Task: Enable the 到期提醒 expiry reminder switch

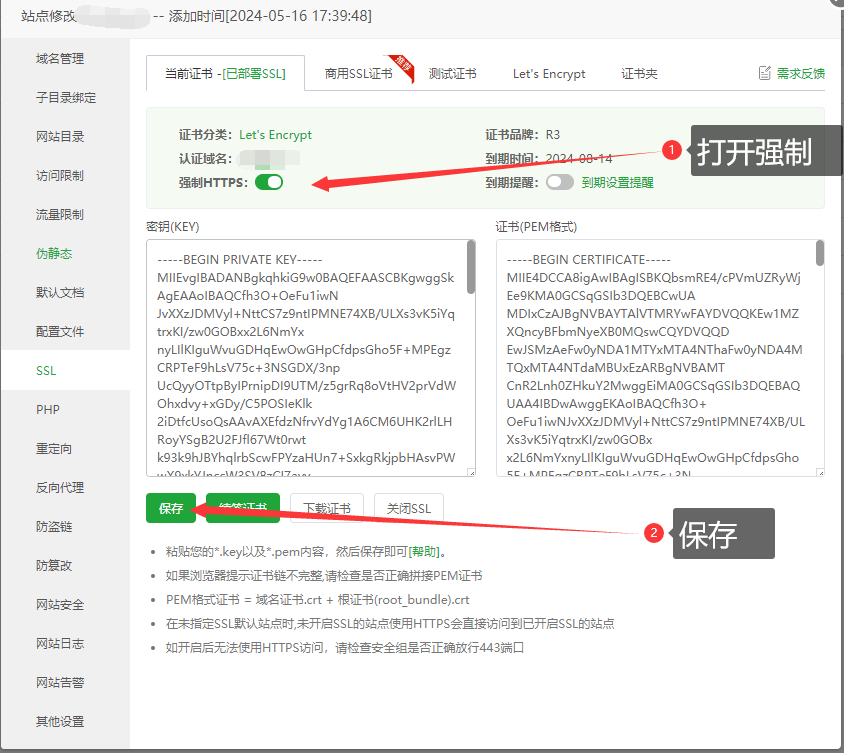Action: coord(559,182)
